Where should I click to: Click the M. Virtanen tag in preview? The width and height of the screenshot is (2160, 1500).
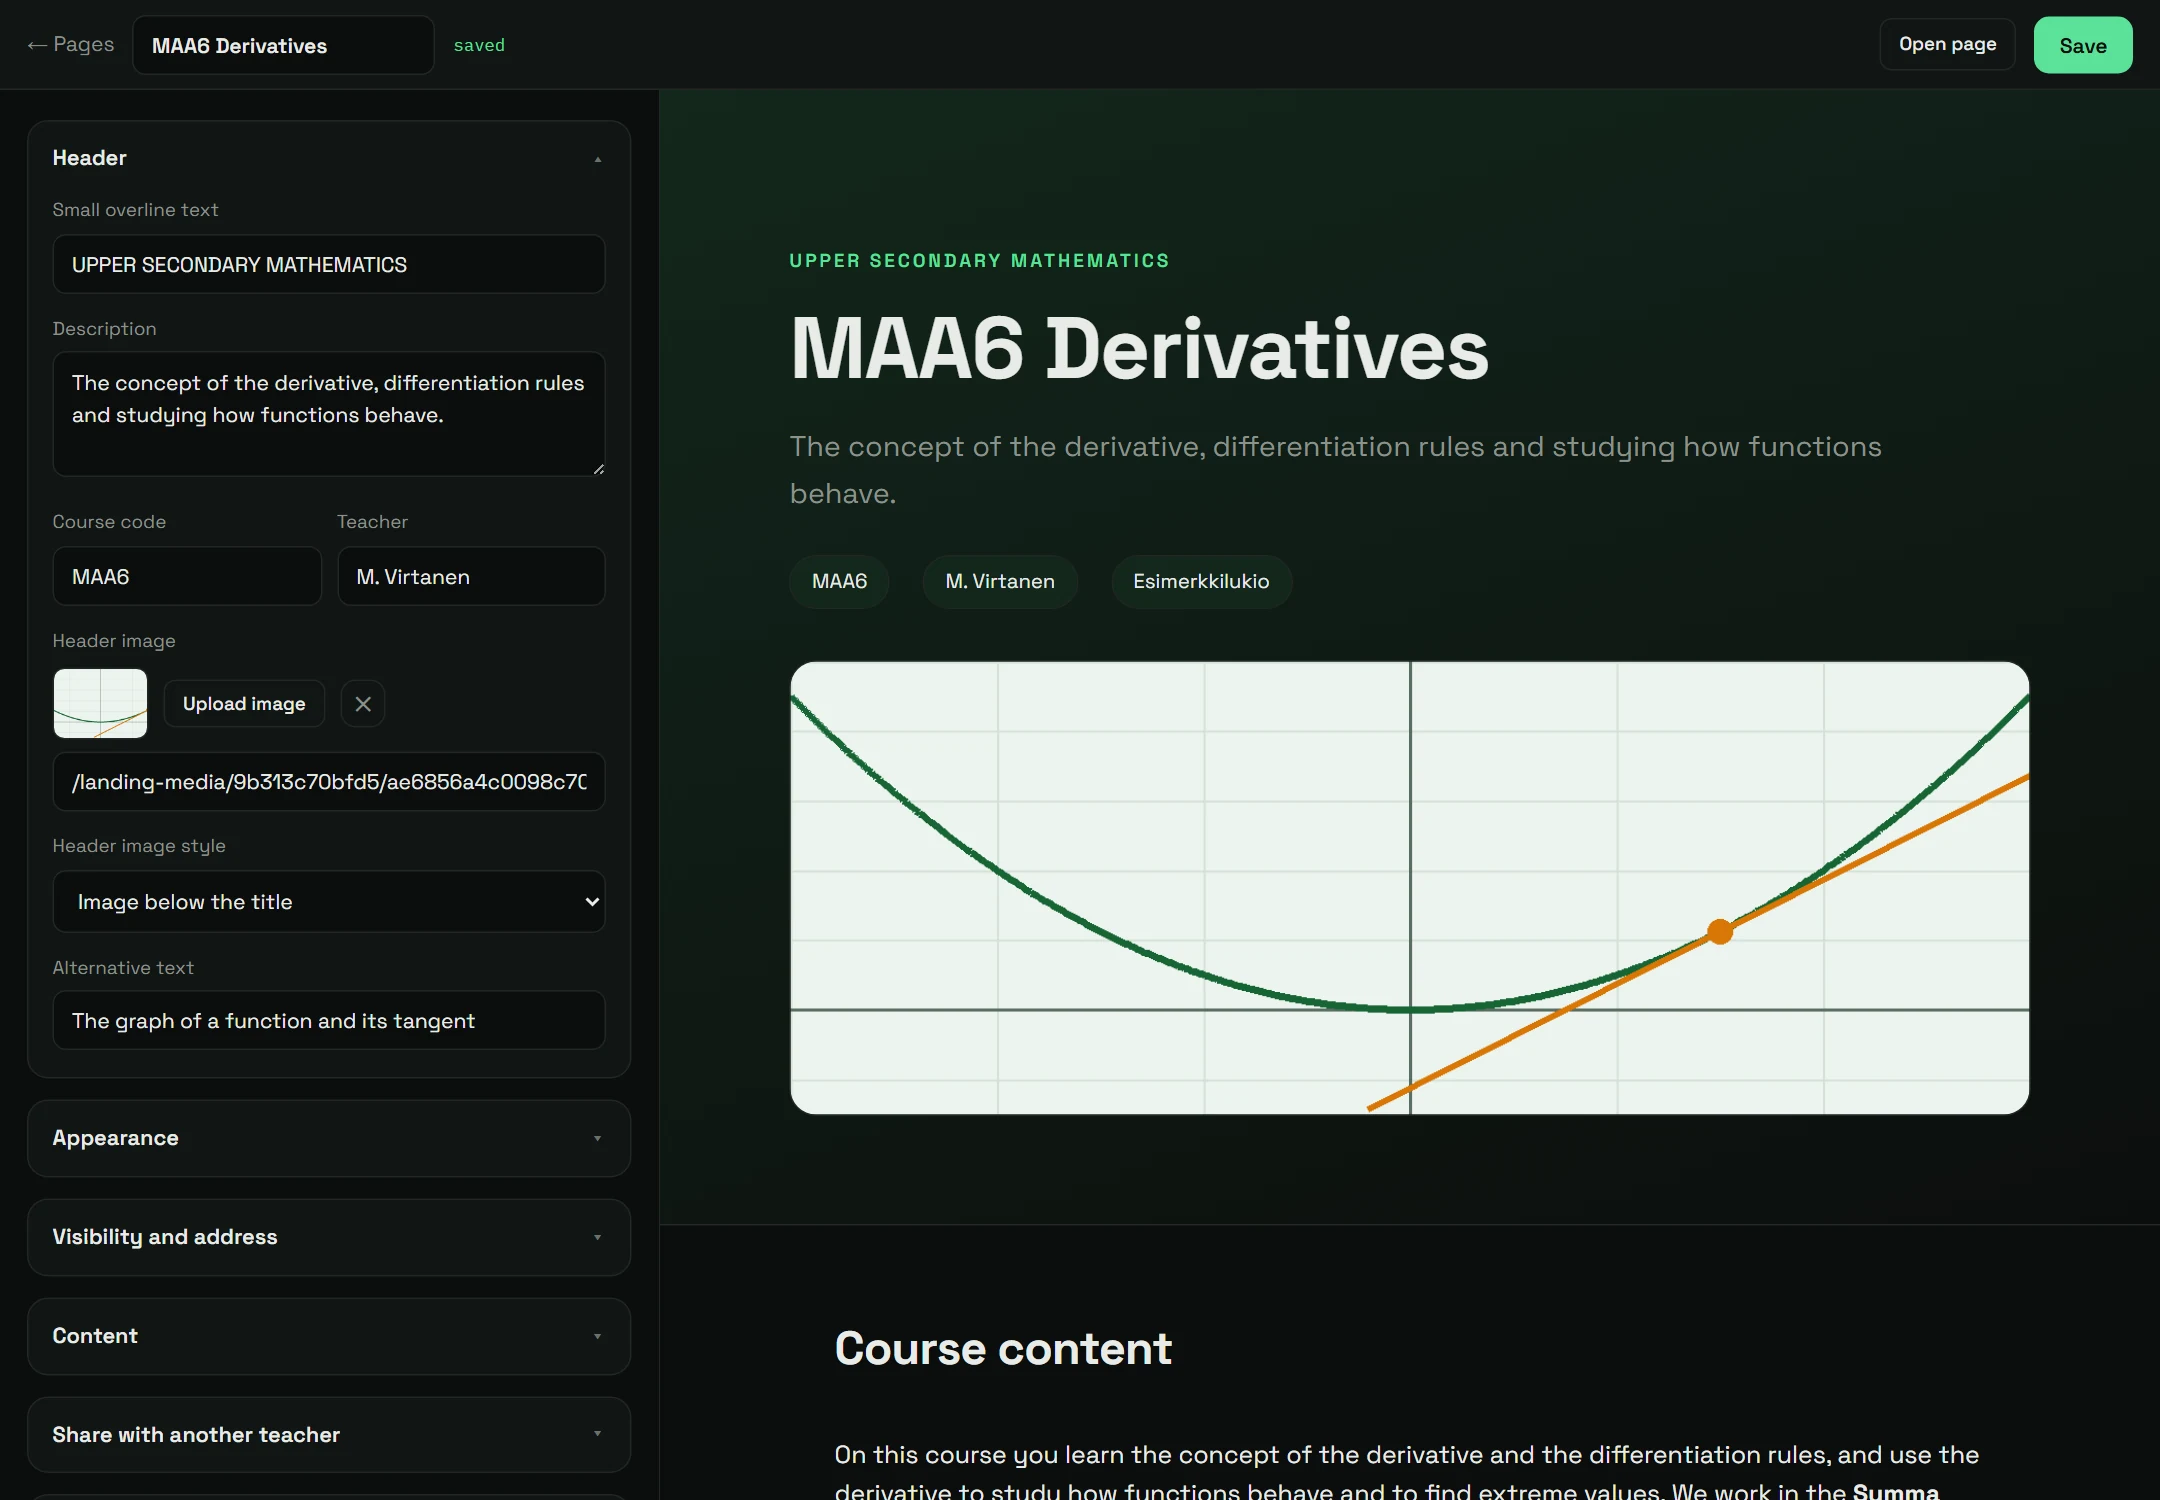tap(1000, 581)
